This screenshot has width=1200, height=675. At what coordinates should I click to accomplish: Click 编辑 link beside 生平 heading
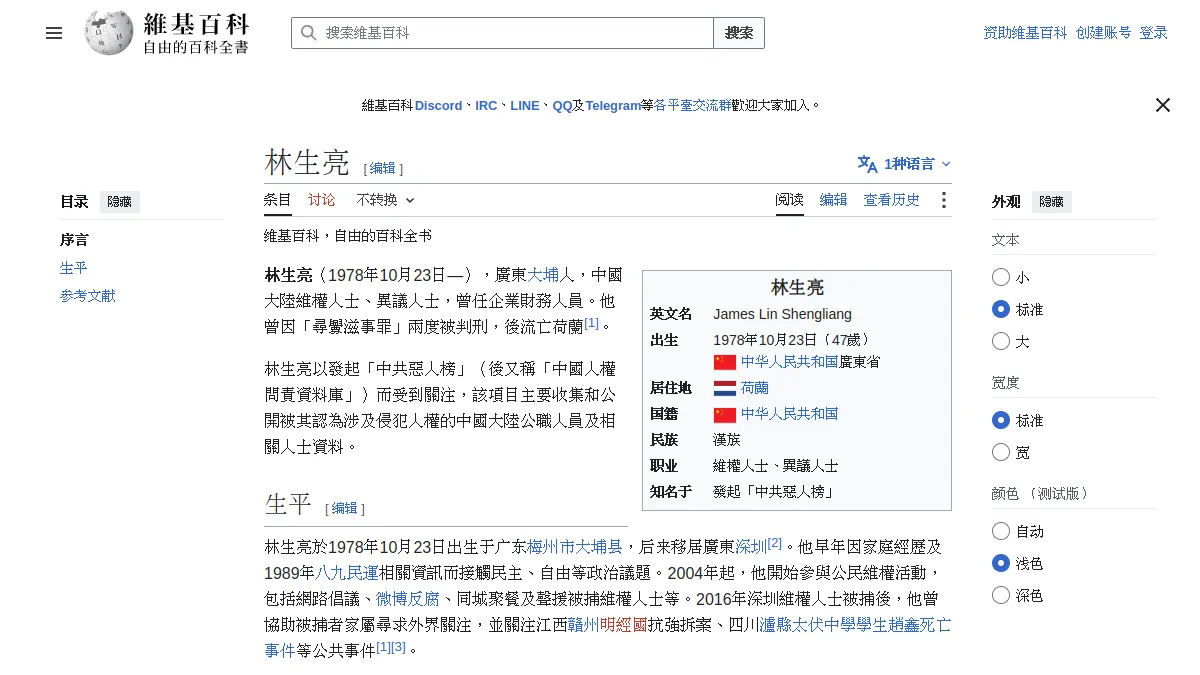pos(344,508)
